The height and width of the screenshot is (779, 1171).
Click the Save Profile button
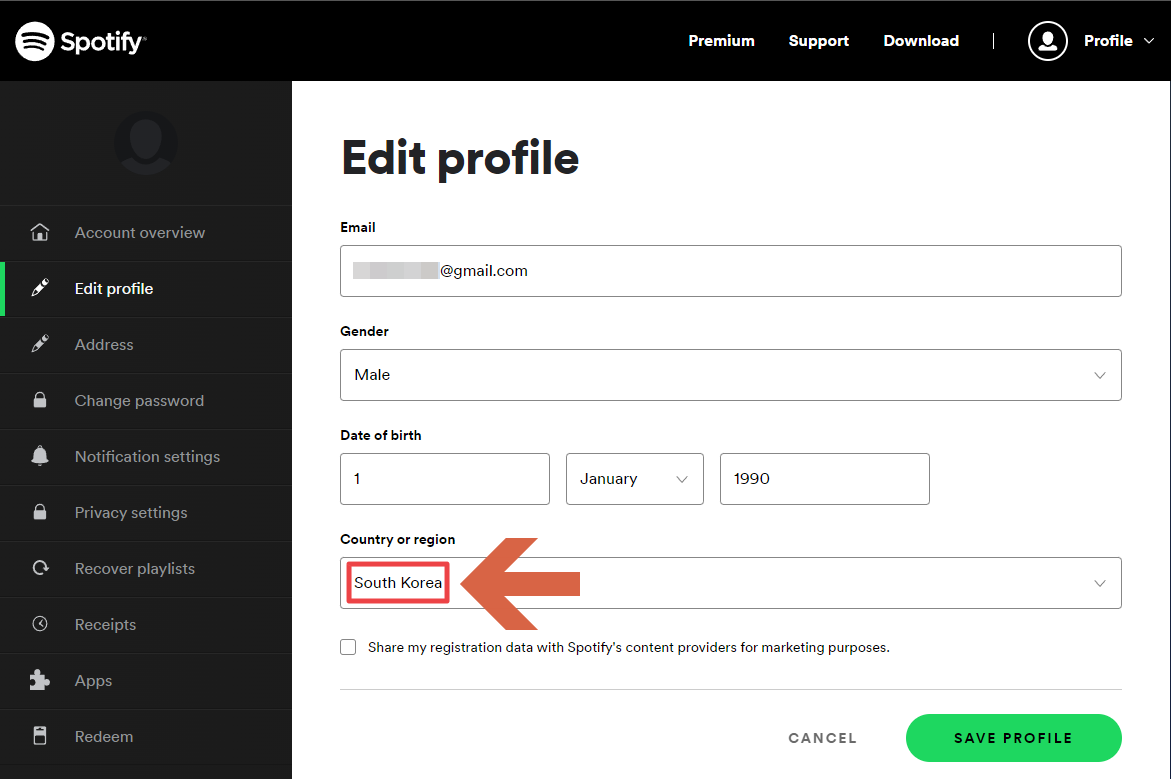pyautogui.click(x=1013, y=738)
